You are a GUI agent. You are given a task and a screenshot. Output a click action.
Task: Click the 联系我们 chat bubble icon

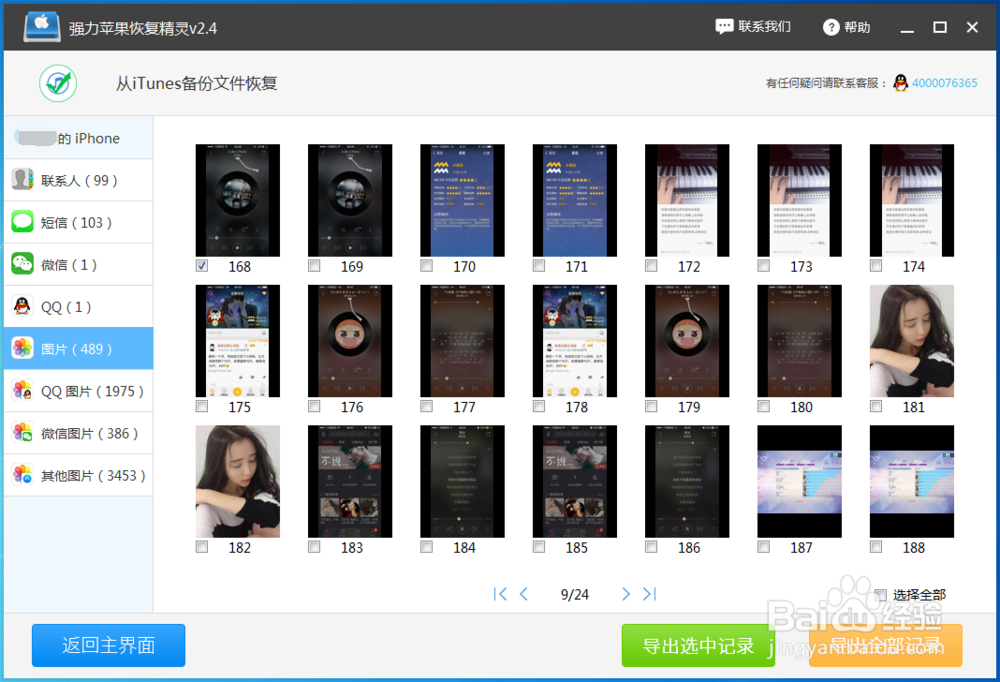point(723,26)
